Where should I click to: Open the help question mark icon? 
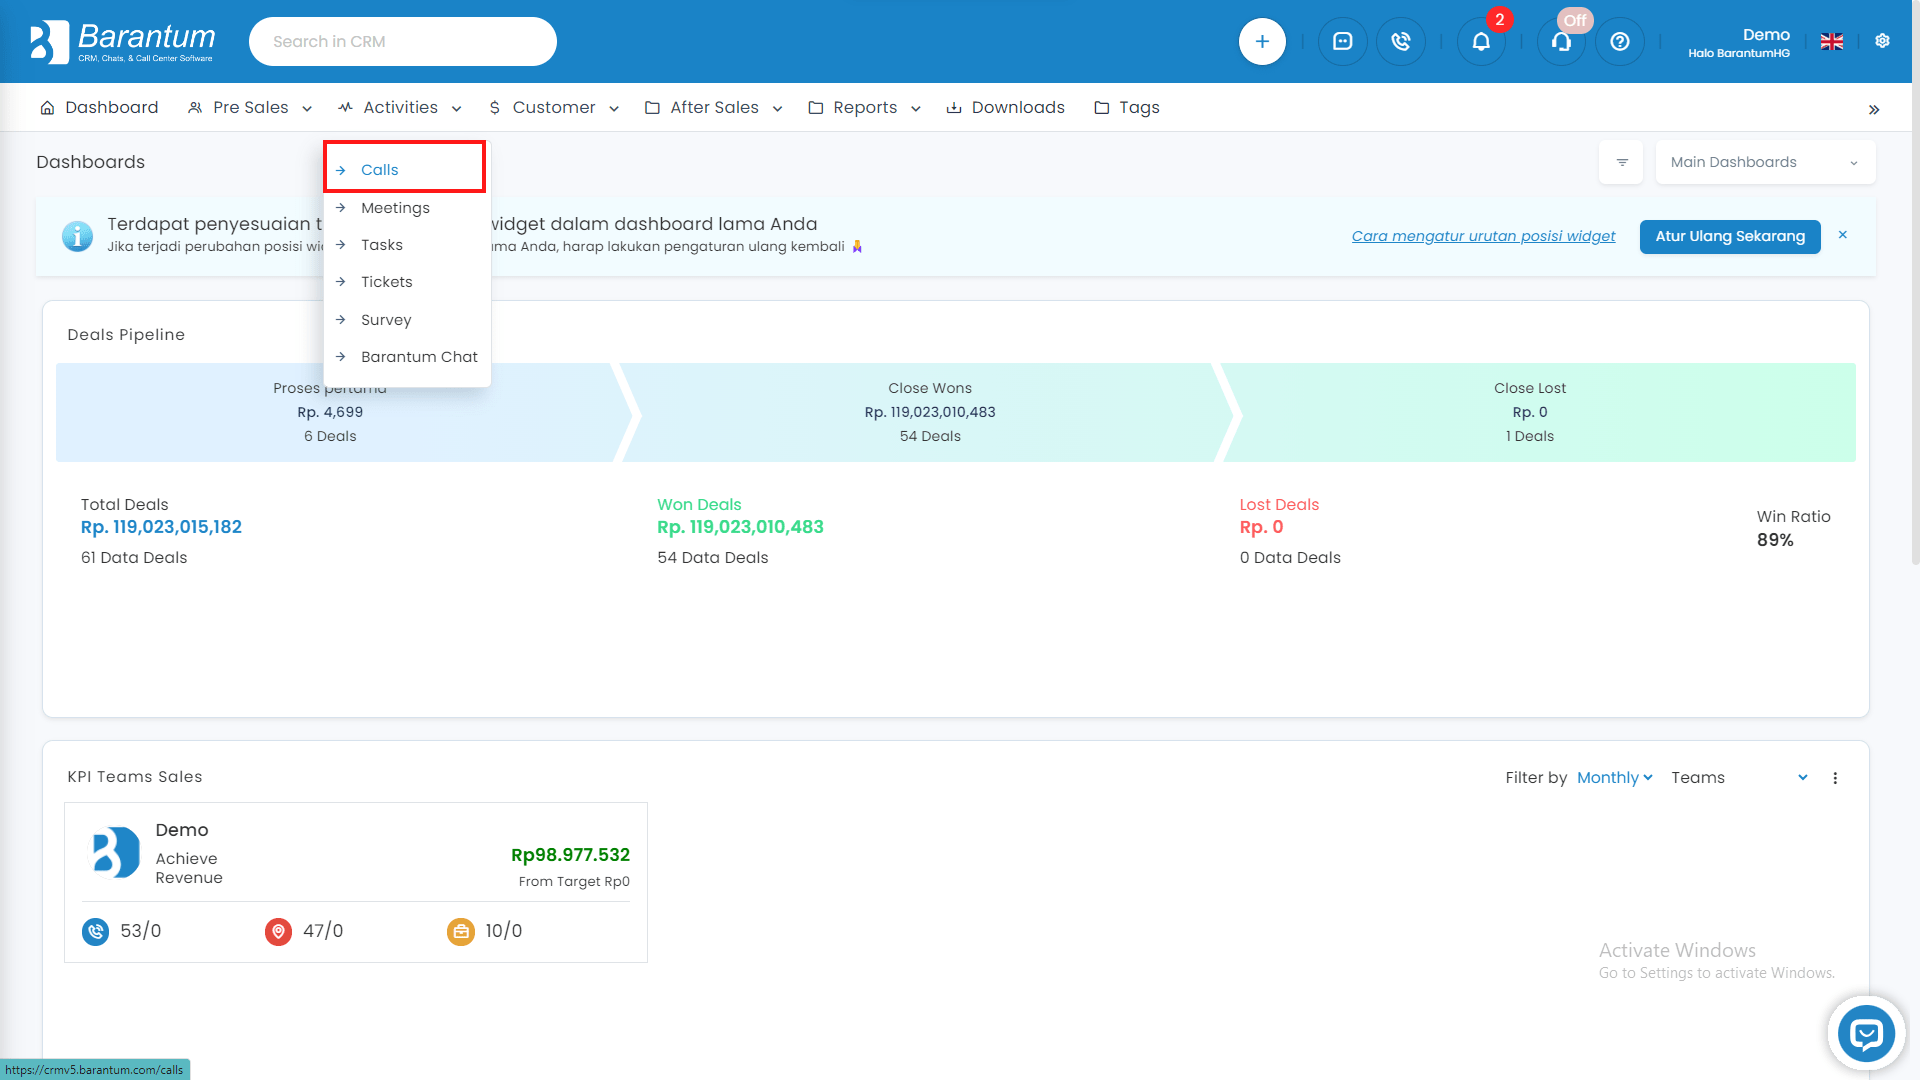tap(1620, 41)
